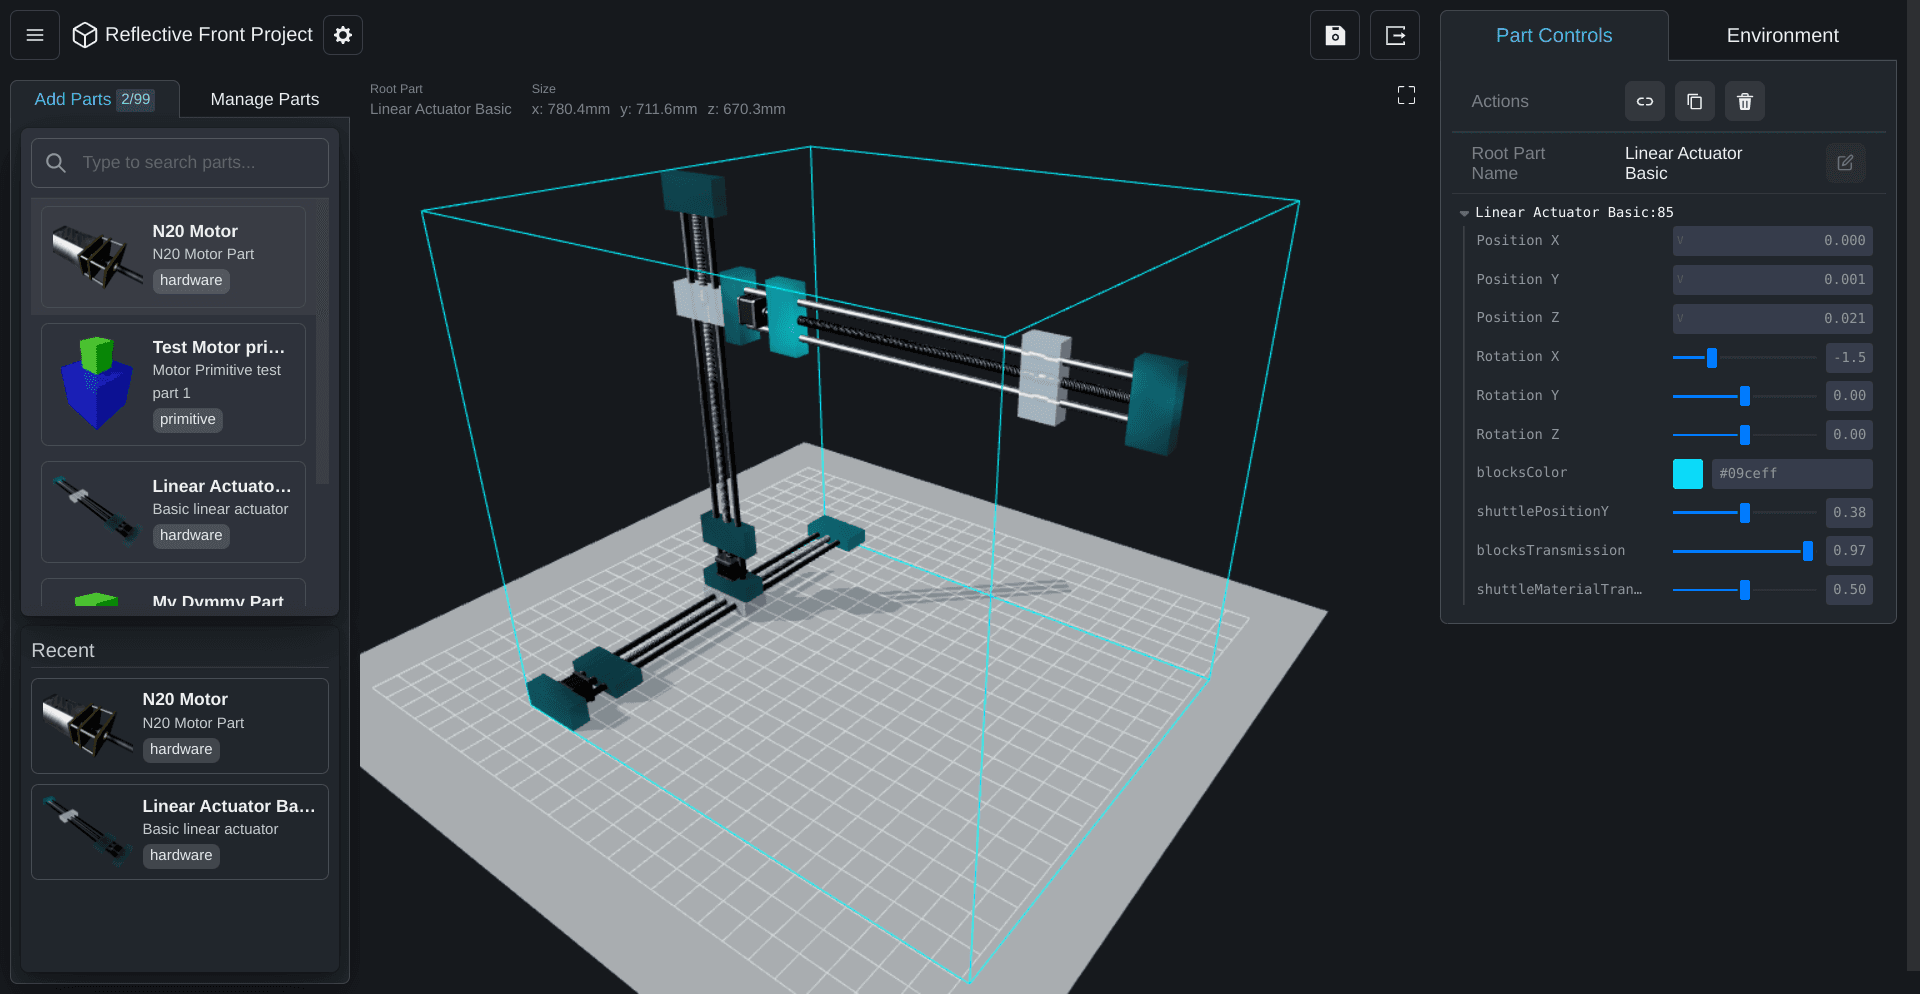Add the Test Motor primitive part

point(173,384)
